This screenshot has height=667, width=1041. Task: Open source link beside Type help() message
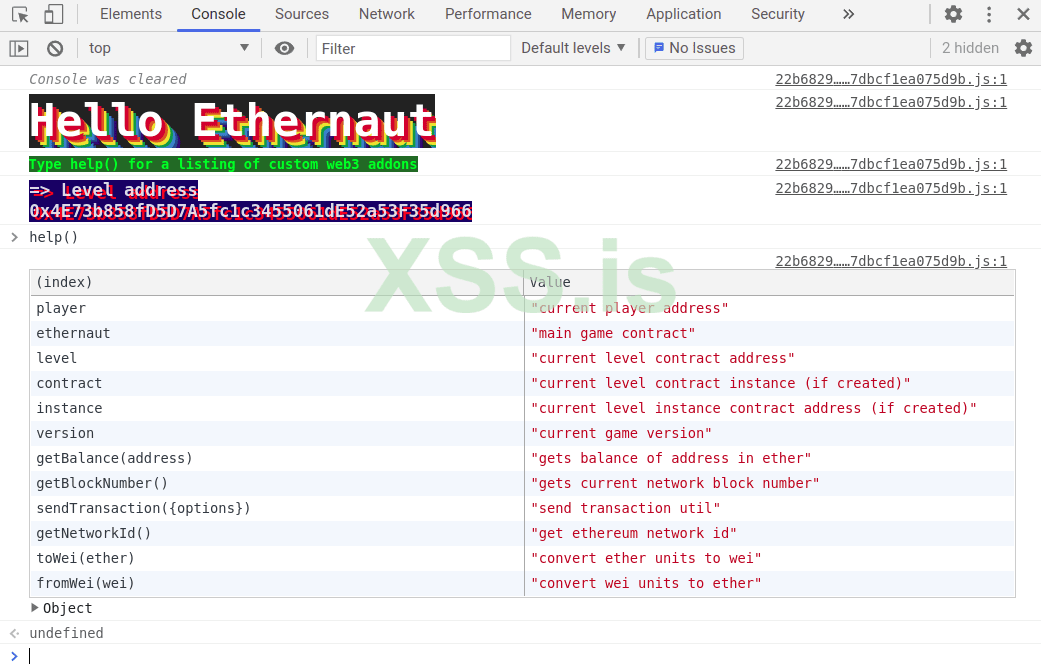click(891, 164)
